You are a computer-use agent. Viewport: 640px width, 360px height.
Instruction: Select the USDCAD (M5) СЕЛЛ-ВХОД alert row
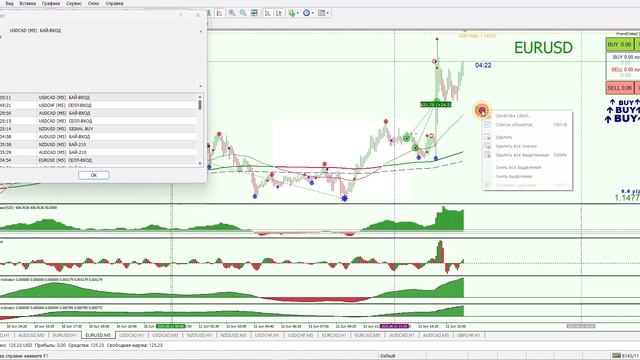(x=98, y=121)
